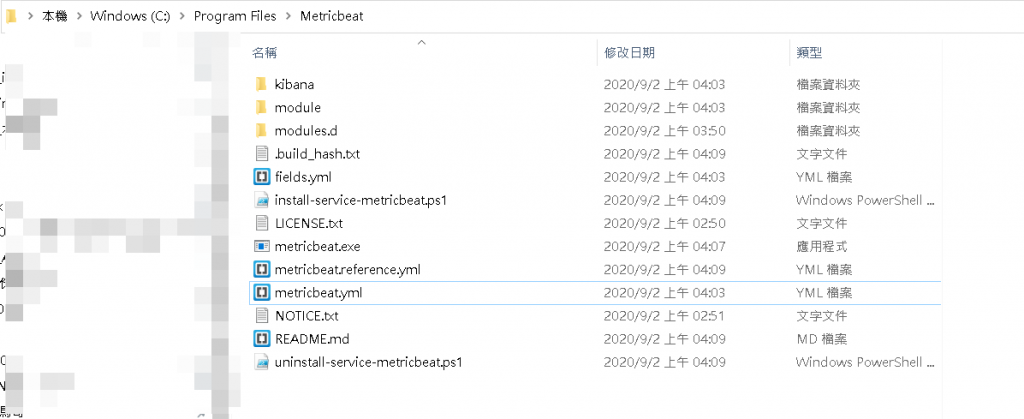
Task: Click the uninstall-service-metricbeat.ps1 script icon
Action: pos(261,362)
